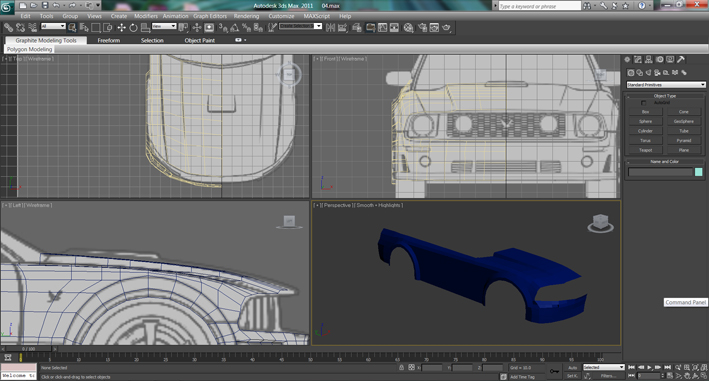Switch to Freeform ribbon tab

coord(109,40)
